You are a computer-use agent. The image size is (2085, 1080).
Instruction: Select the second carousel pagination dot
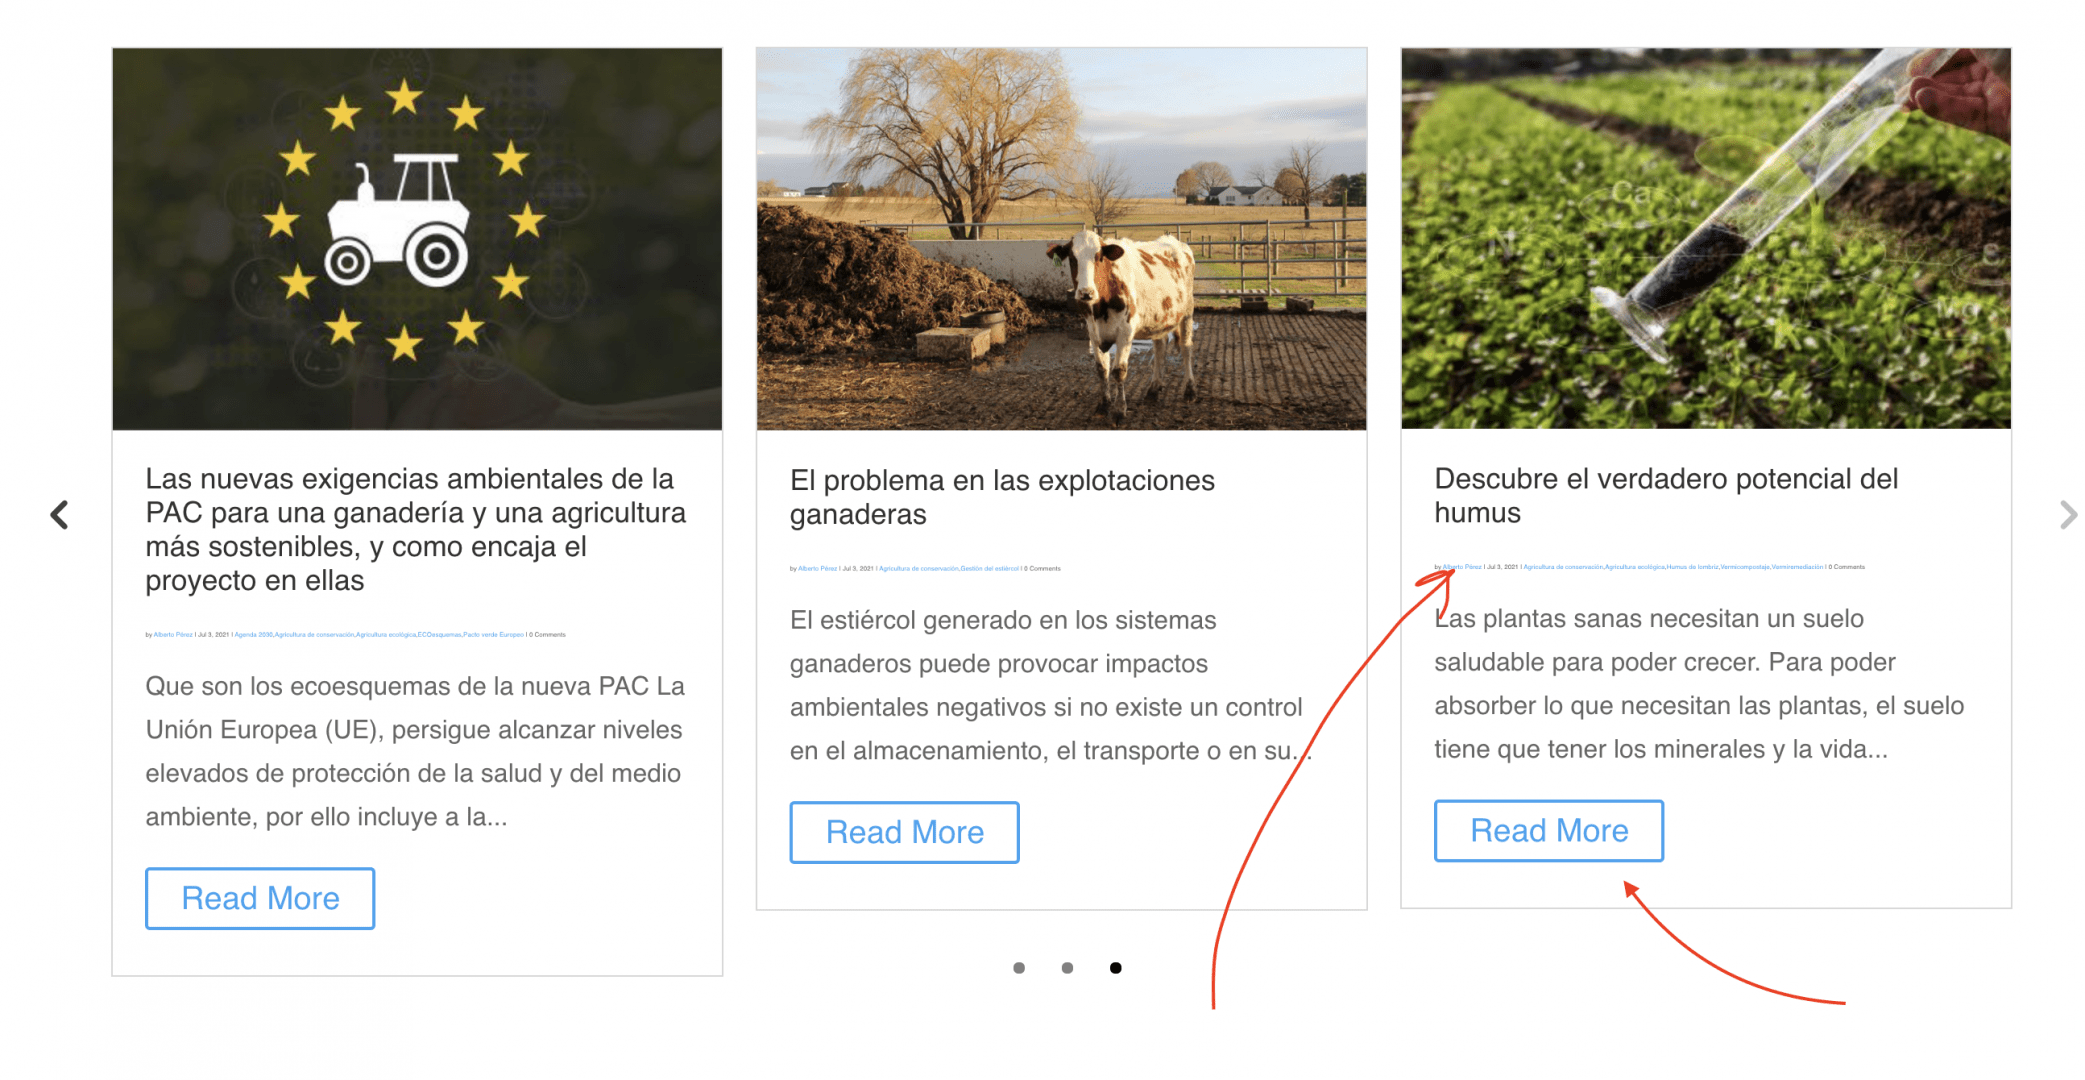[x=1067, y=968]
